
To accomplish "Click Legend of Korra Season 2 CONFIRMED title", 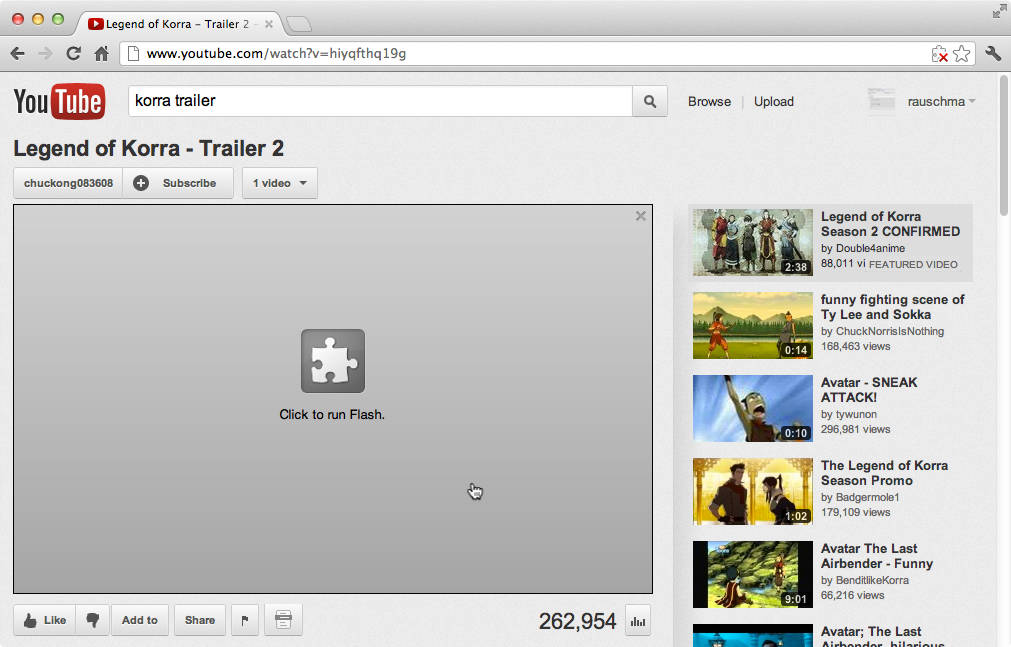I will coord(890,224).
